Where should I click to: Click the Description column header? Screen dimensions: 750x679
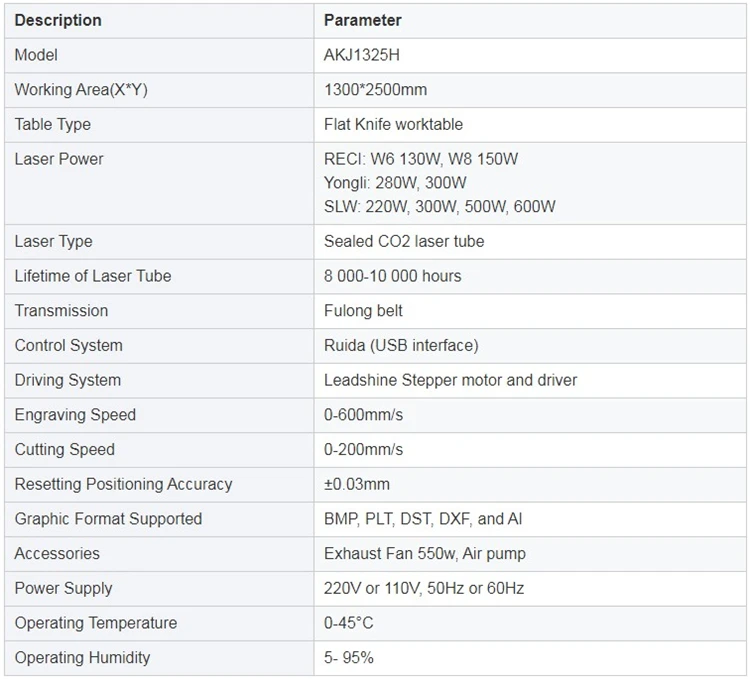tap(58, 20)
